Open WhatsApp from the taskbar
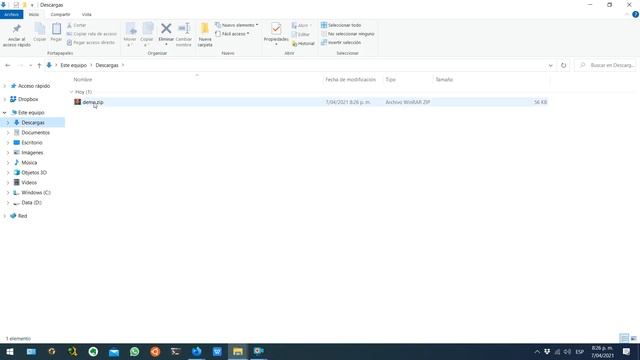 click(134, 351)
